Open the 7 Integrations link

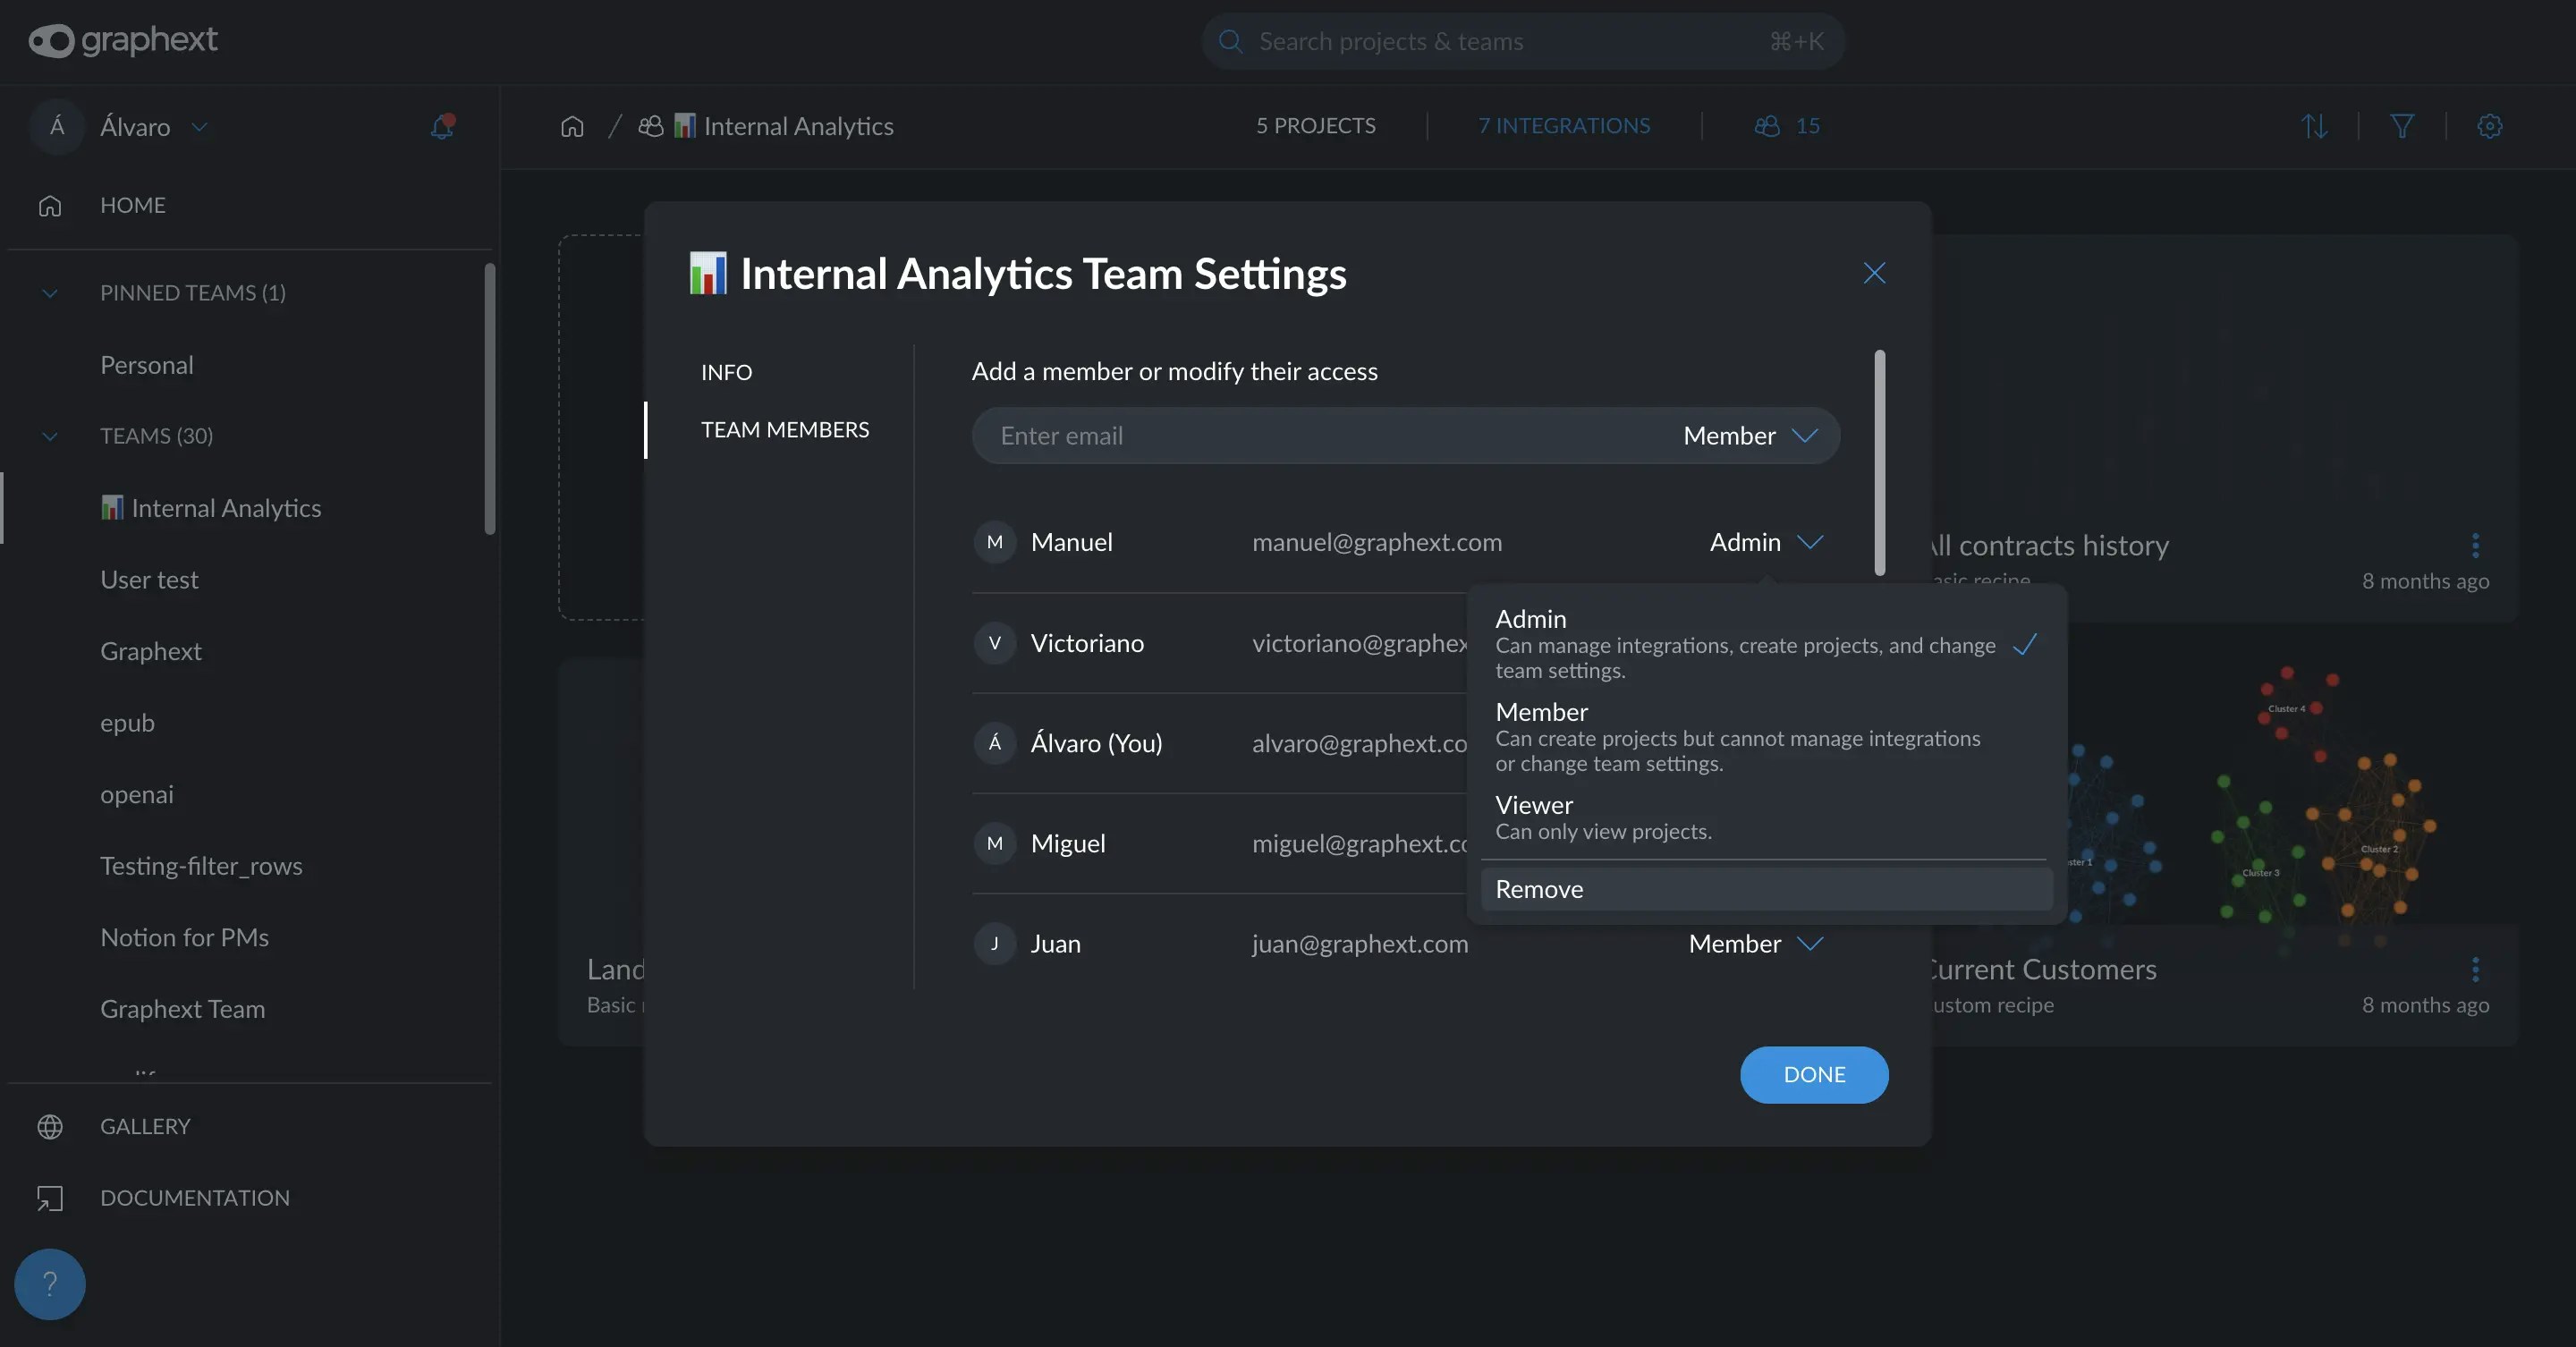click(1564, 126)
